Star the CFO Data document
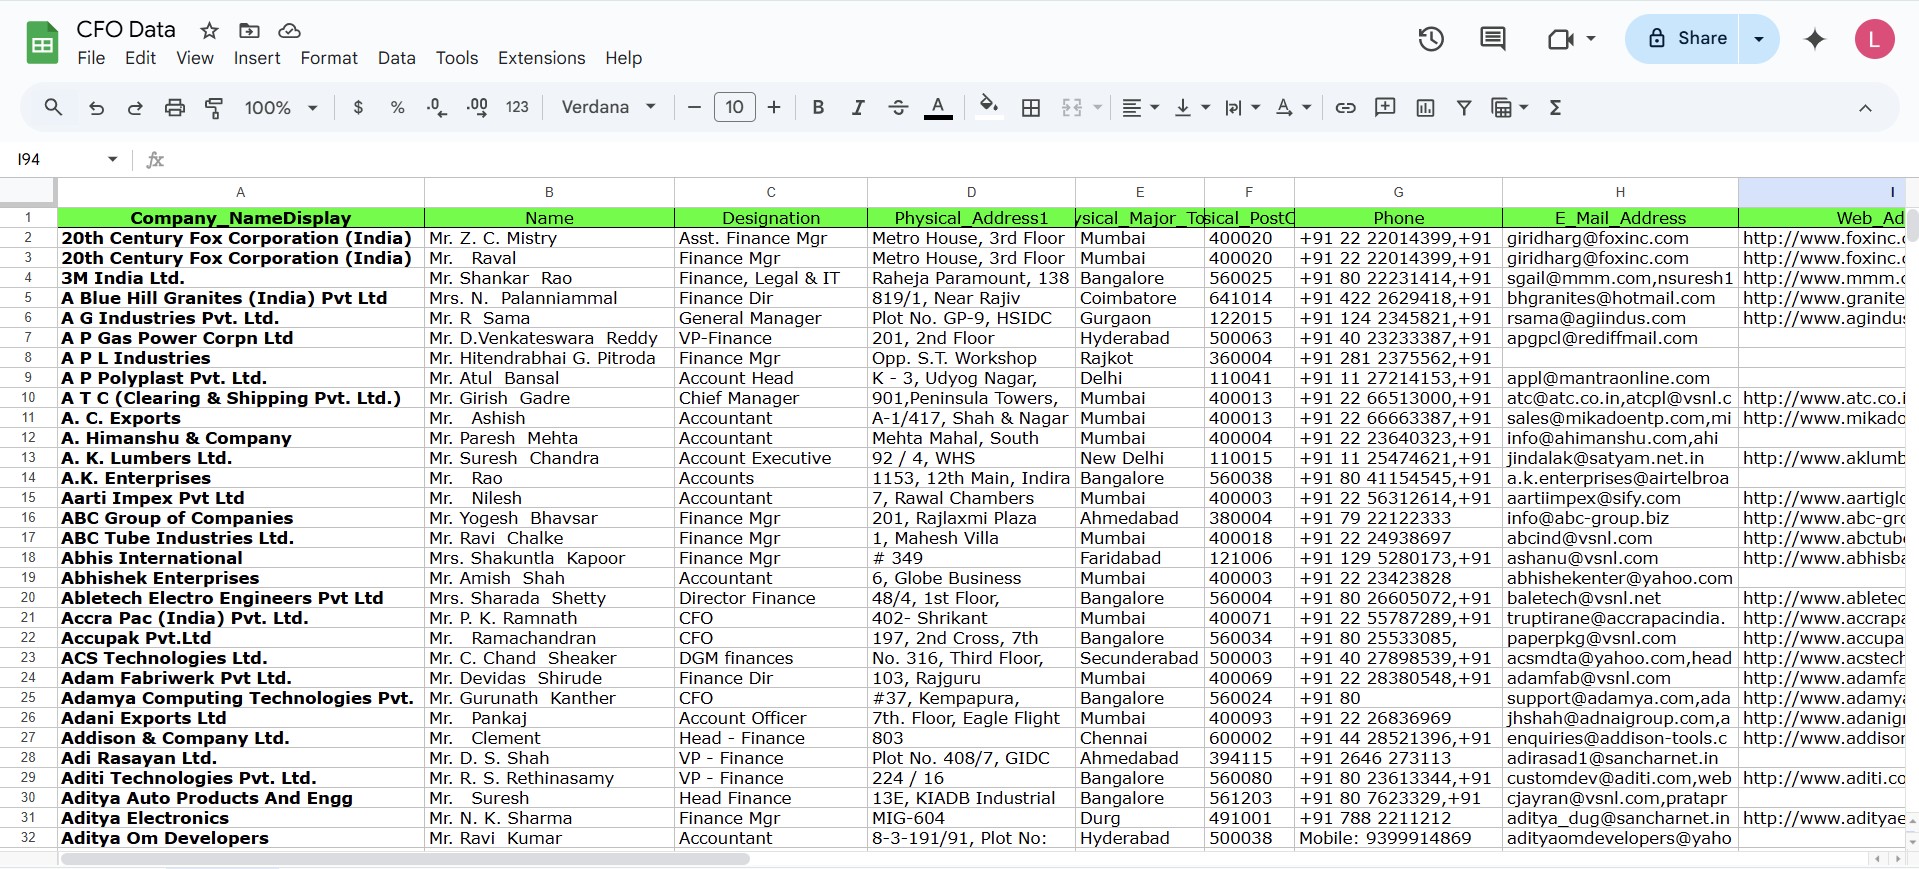Screen dimensions: 1919x869 [209, 30]
